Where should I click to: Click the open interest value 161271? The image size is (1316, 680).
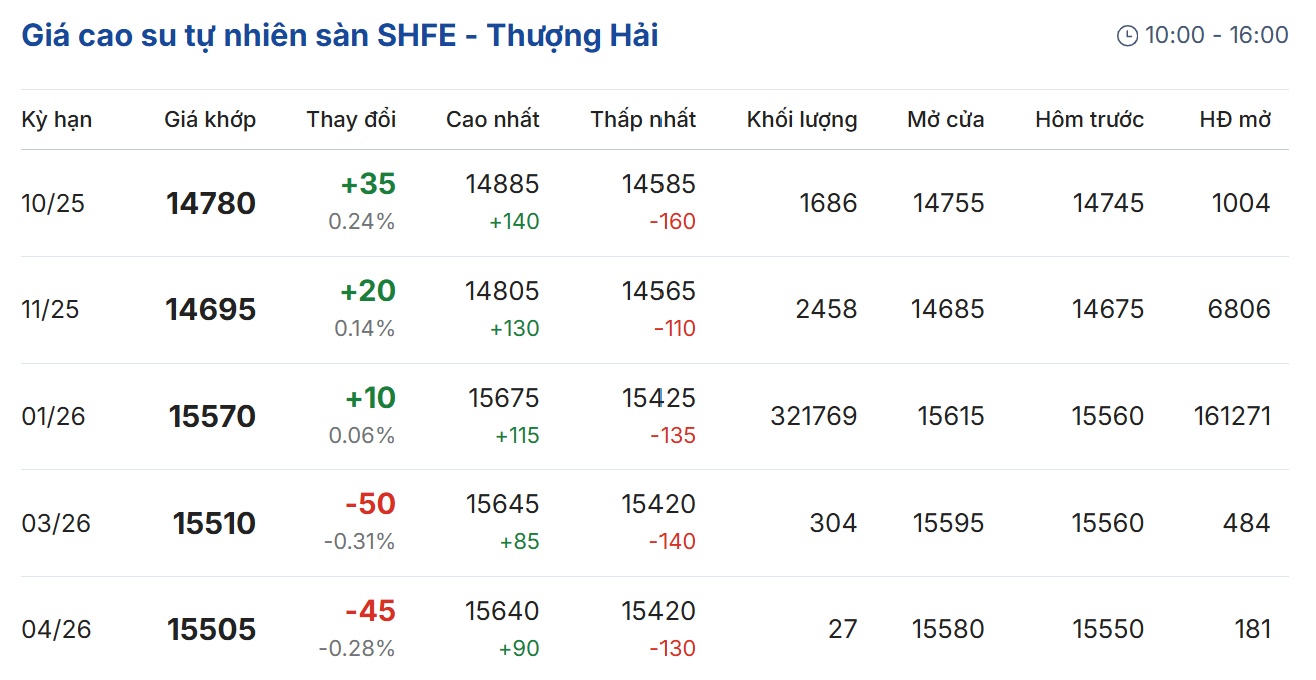(1232, 417)
